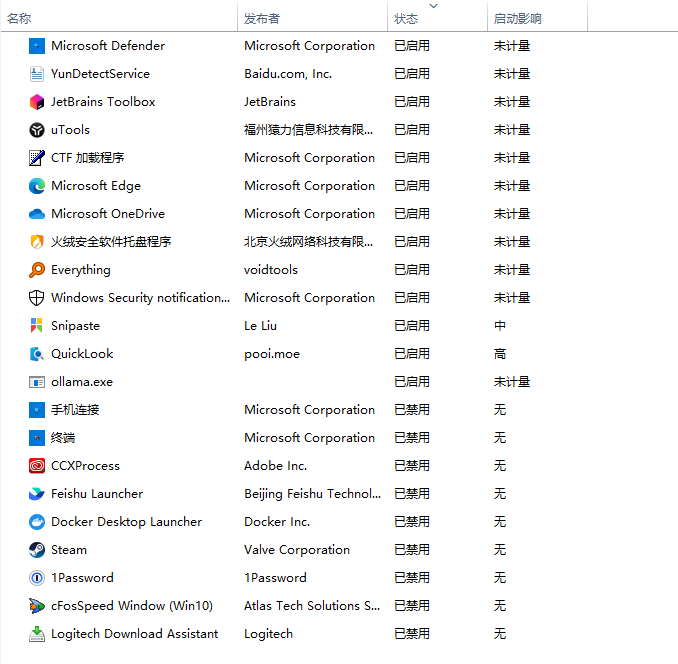The height and width of the screenshot is (664, 678).
Task: Click the uTools icon
Action: click(x=37, y=130)
